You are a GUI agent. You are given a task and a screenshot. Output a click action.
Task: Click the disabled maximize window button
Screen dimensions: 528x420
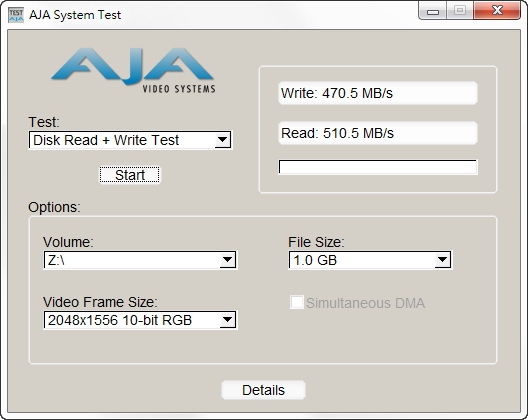point(460,10)
